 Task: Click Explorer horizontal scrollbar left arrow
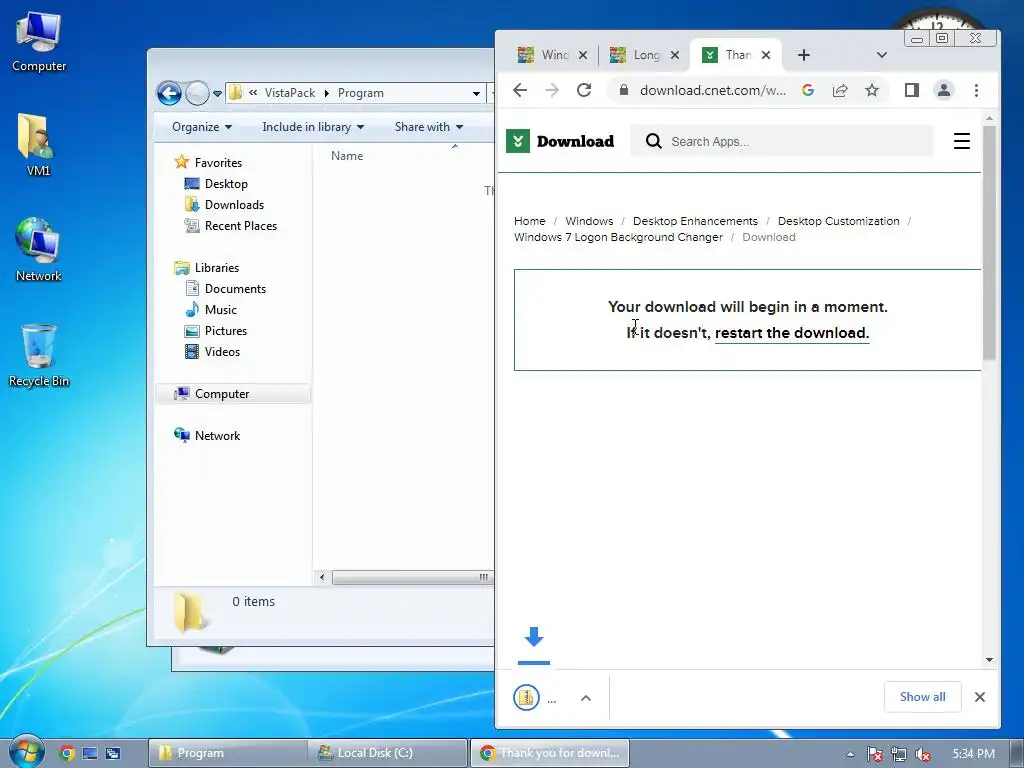point(322,577)
